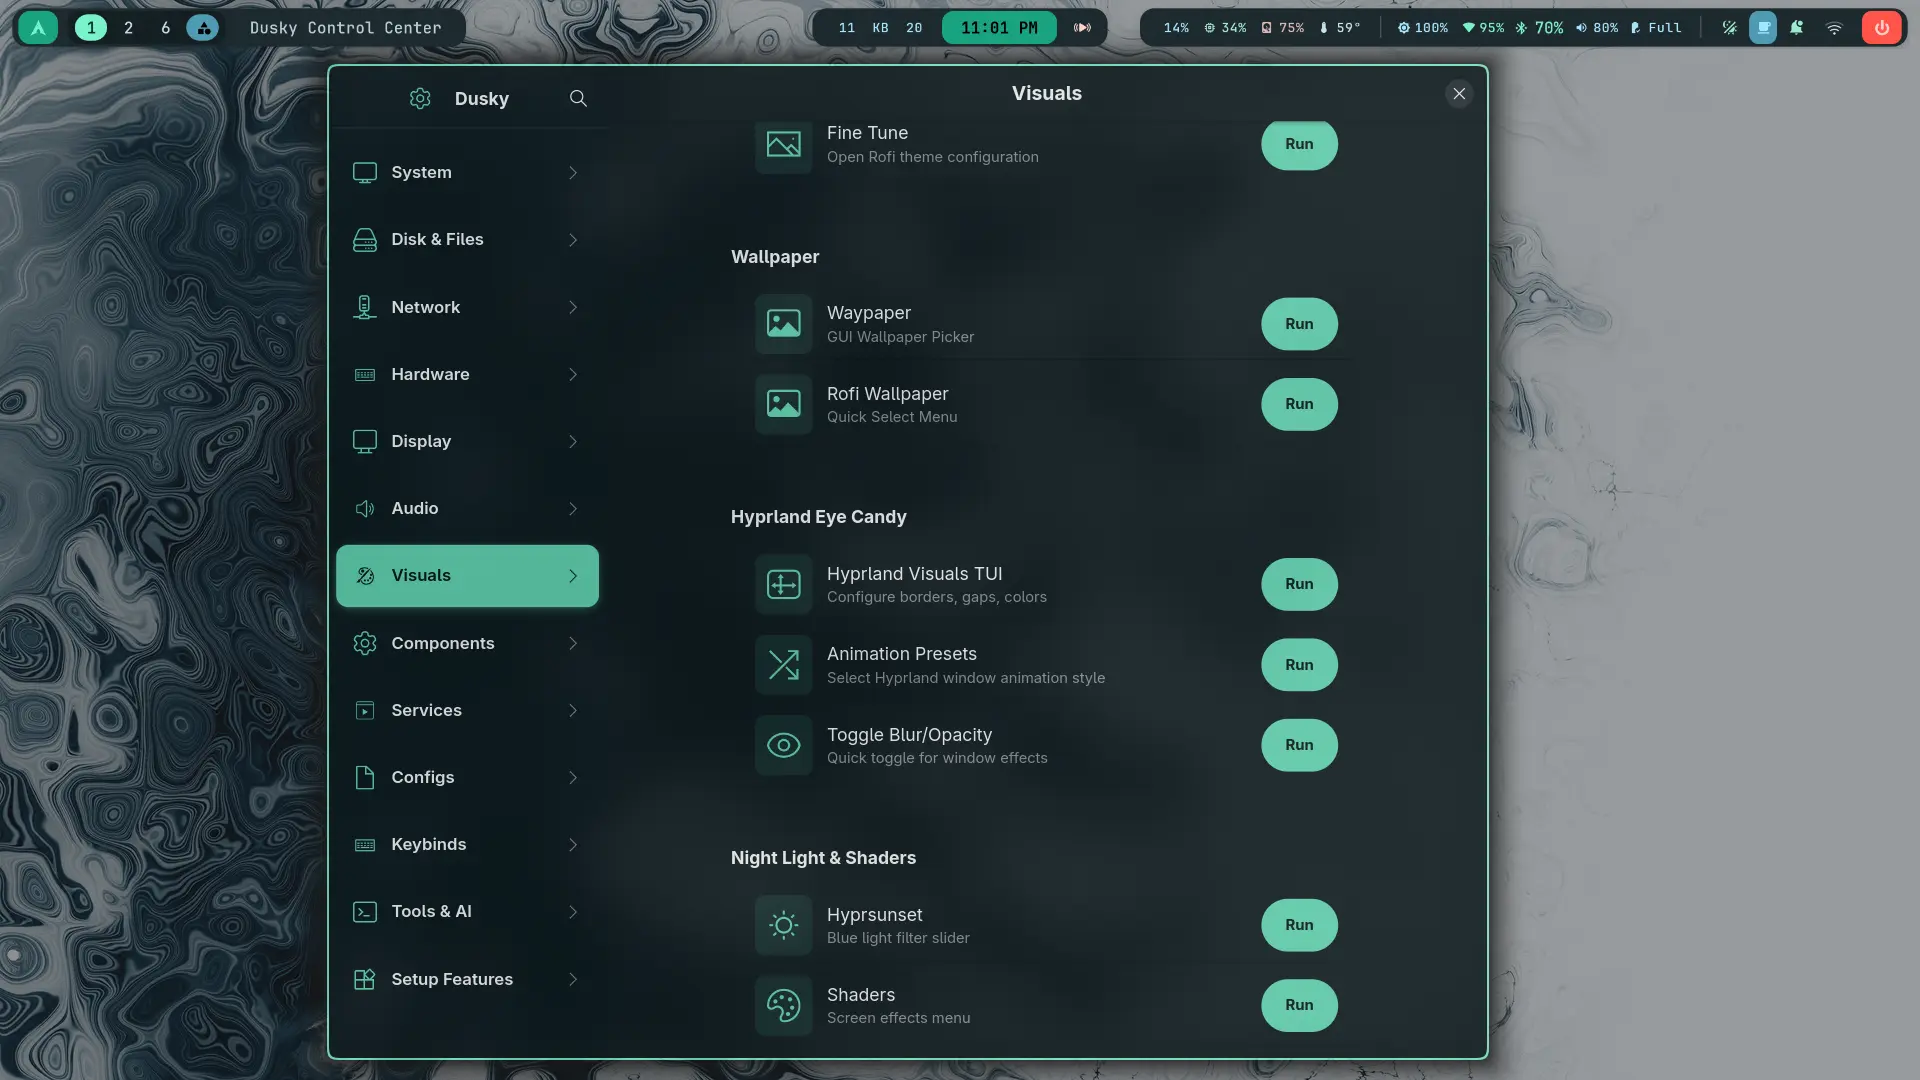Viewport: 1920px width, 1080px height.
Task: Run Hyprsunset blue light filter
Action: coord(1299,925)
